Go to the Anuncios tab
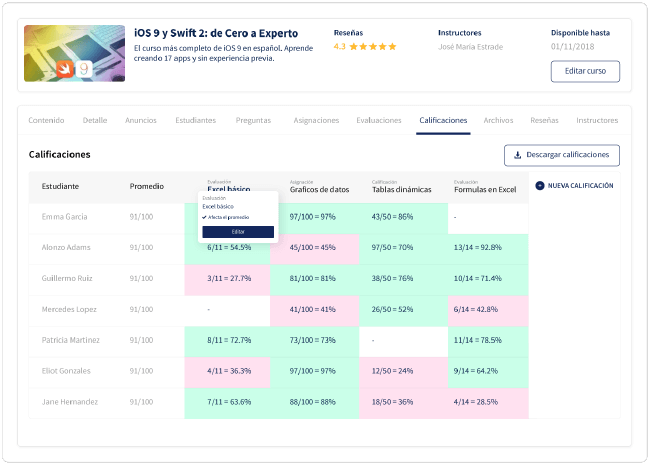Viewport: 650px width, 464px height. [141, 120]
